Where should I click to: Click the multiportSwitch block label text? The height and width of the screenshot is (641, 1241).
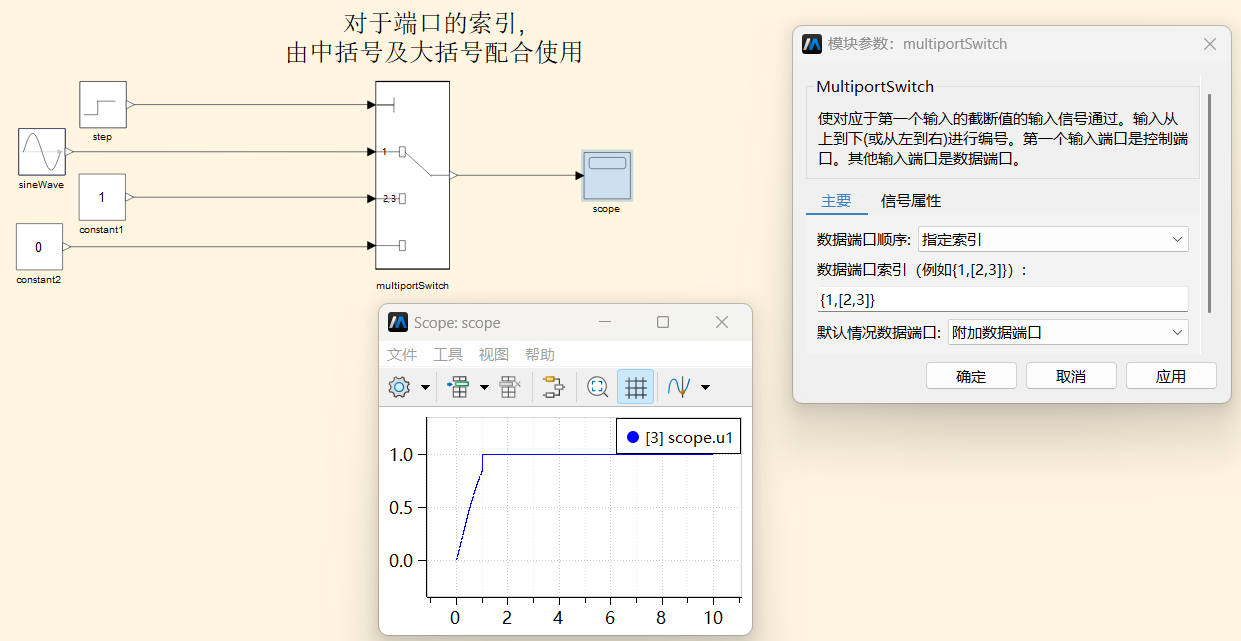coord(412,286)
